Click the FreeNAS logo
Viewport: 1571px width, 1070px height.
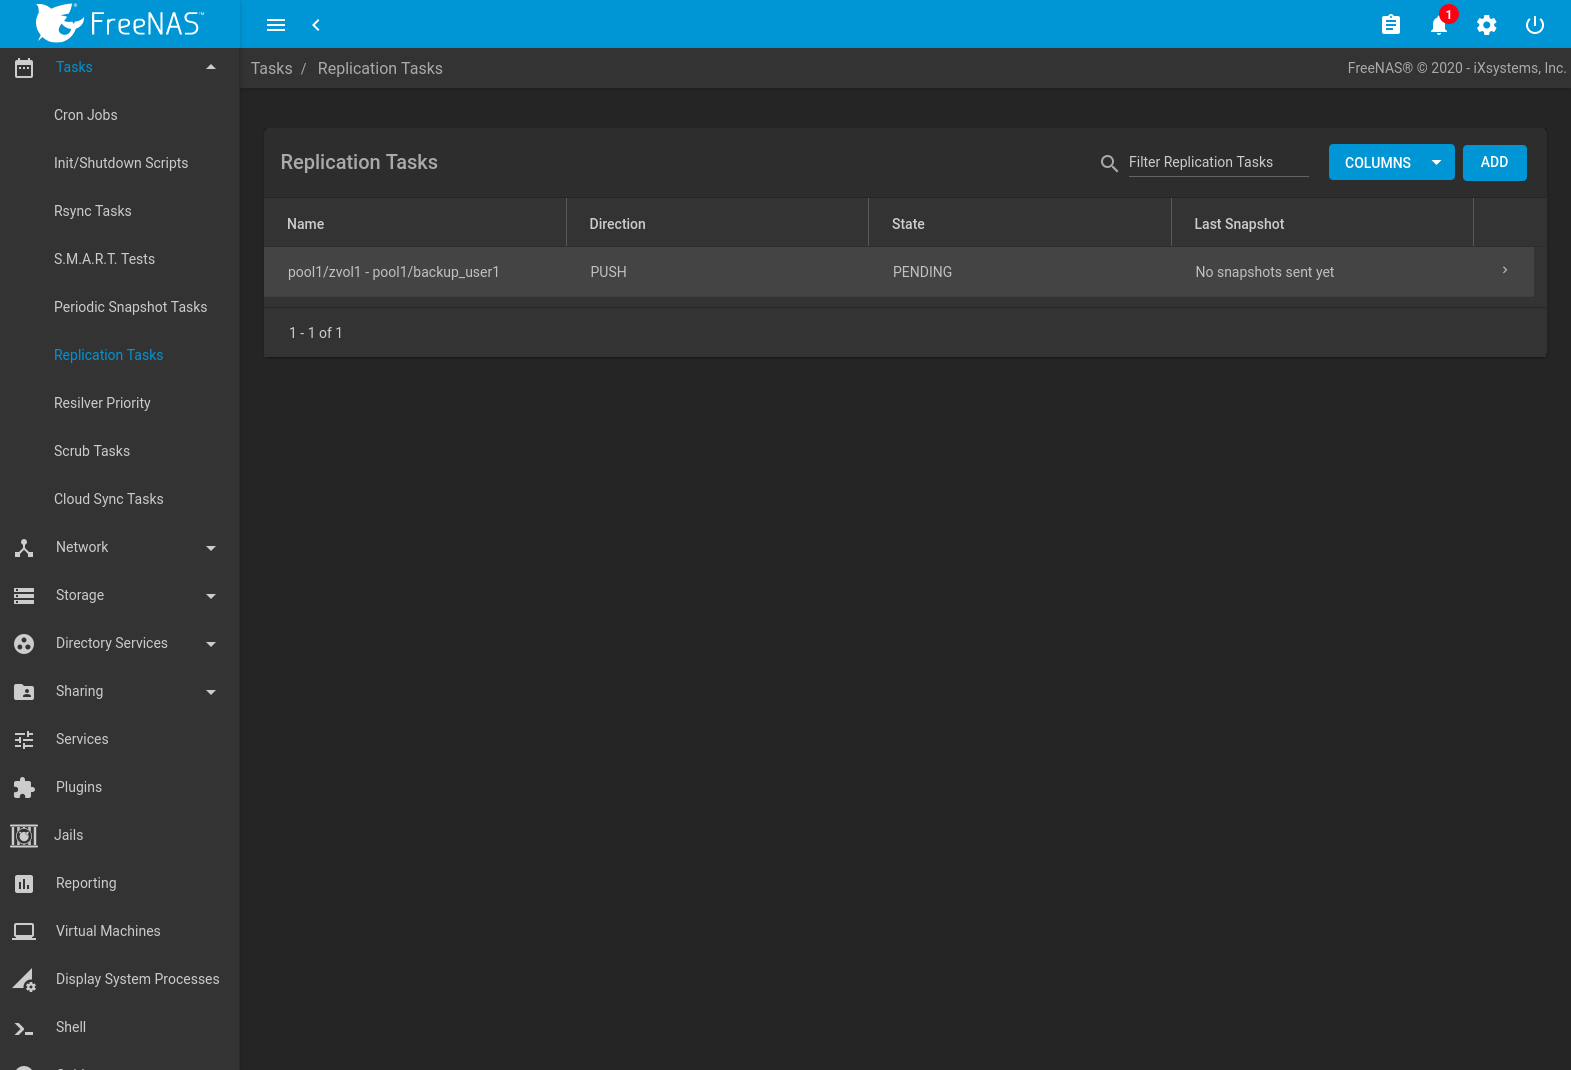click(x=120, y=23)
